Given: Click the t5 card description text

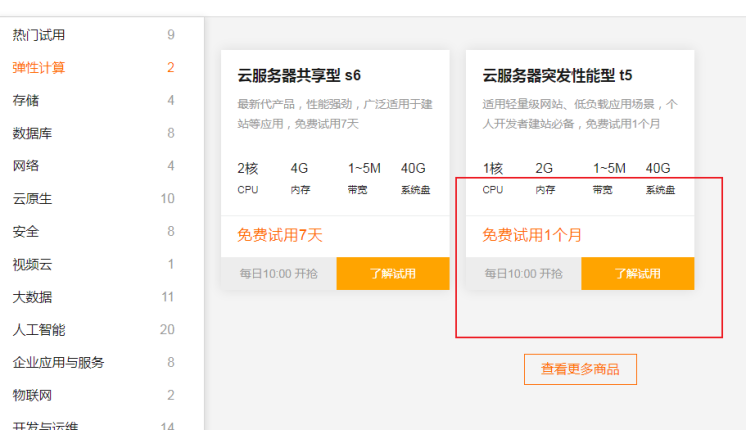Looking at the screenshot, I should pyautogui.click(x=580, y=114).
